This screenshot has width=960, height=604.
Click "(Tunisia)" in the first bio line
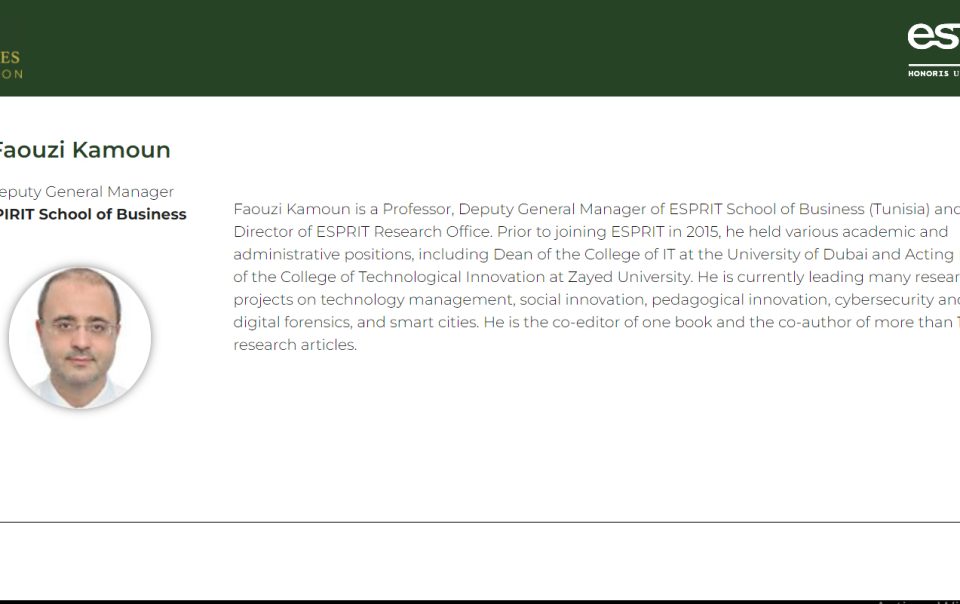(x=899, y=209)
